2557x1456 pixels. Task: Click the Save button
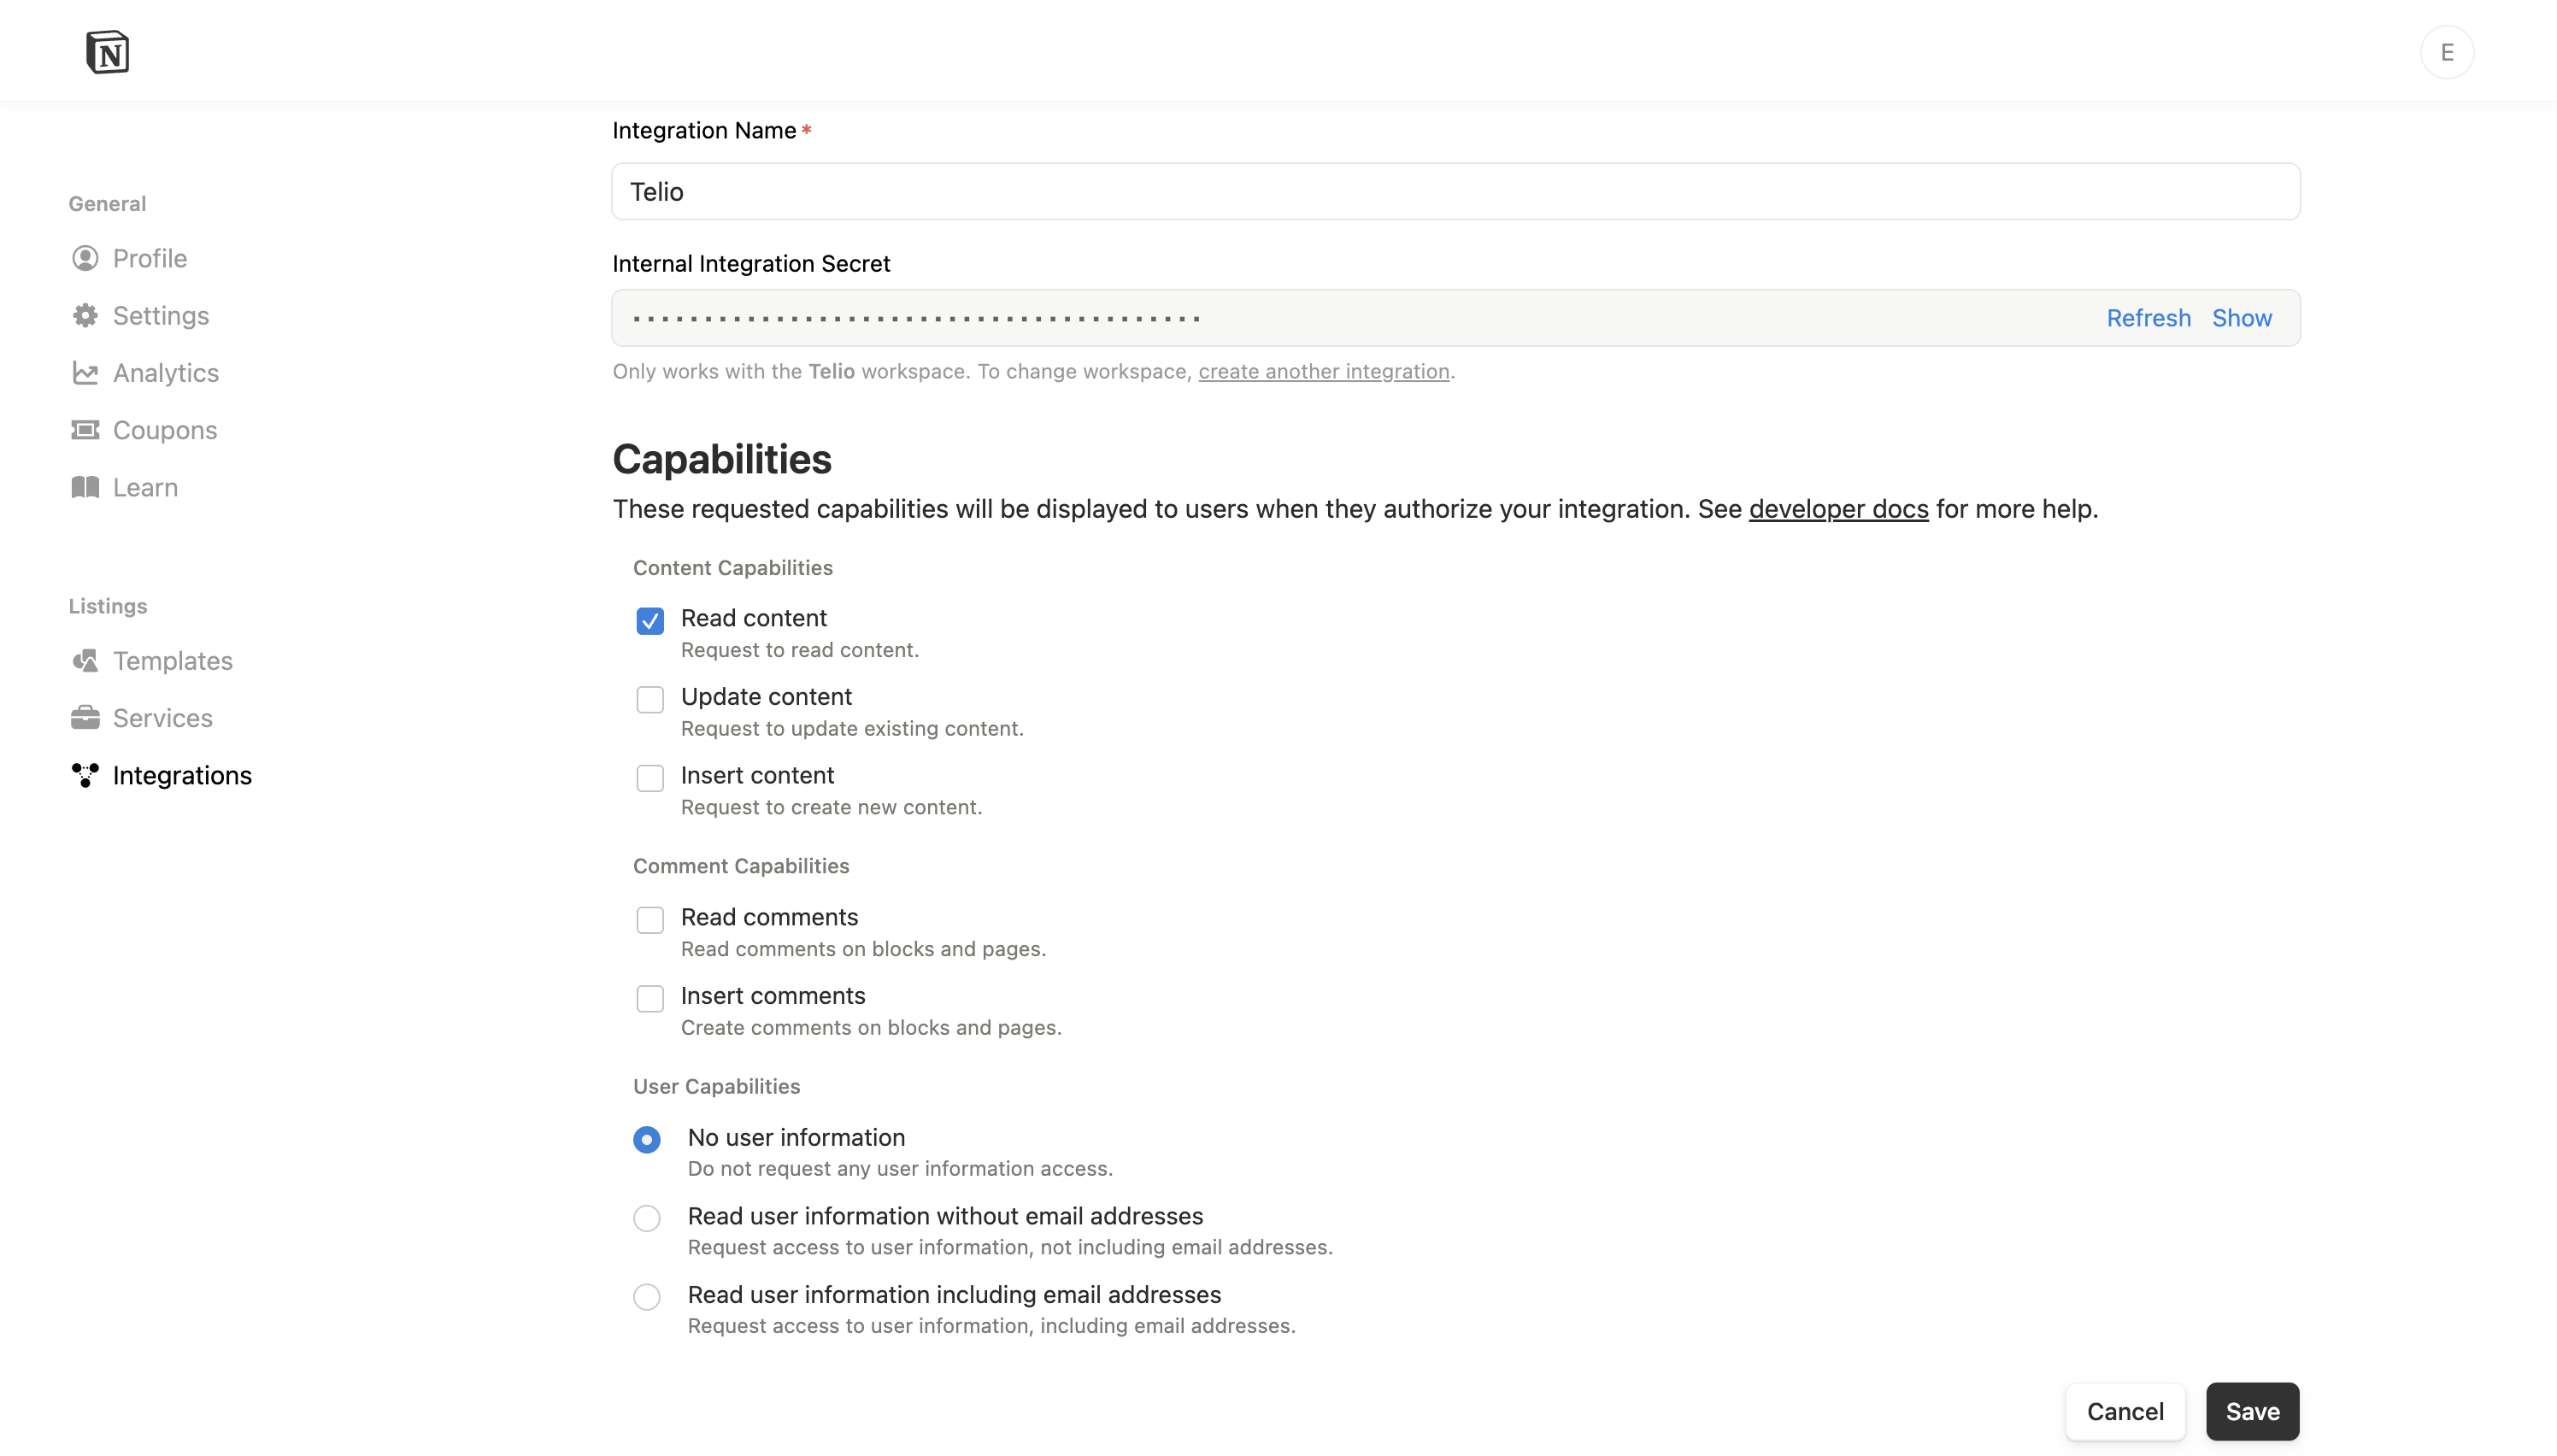[x=2252, y=1411]
